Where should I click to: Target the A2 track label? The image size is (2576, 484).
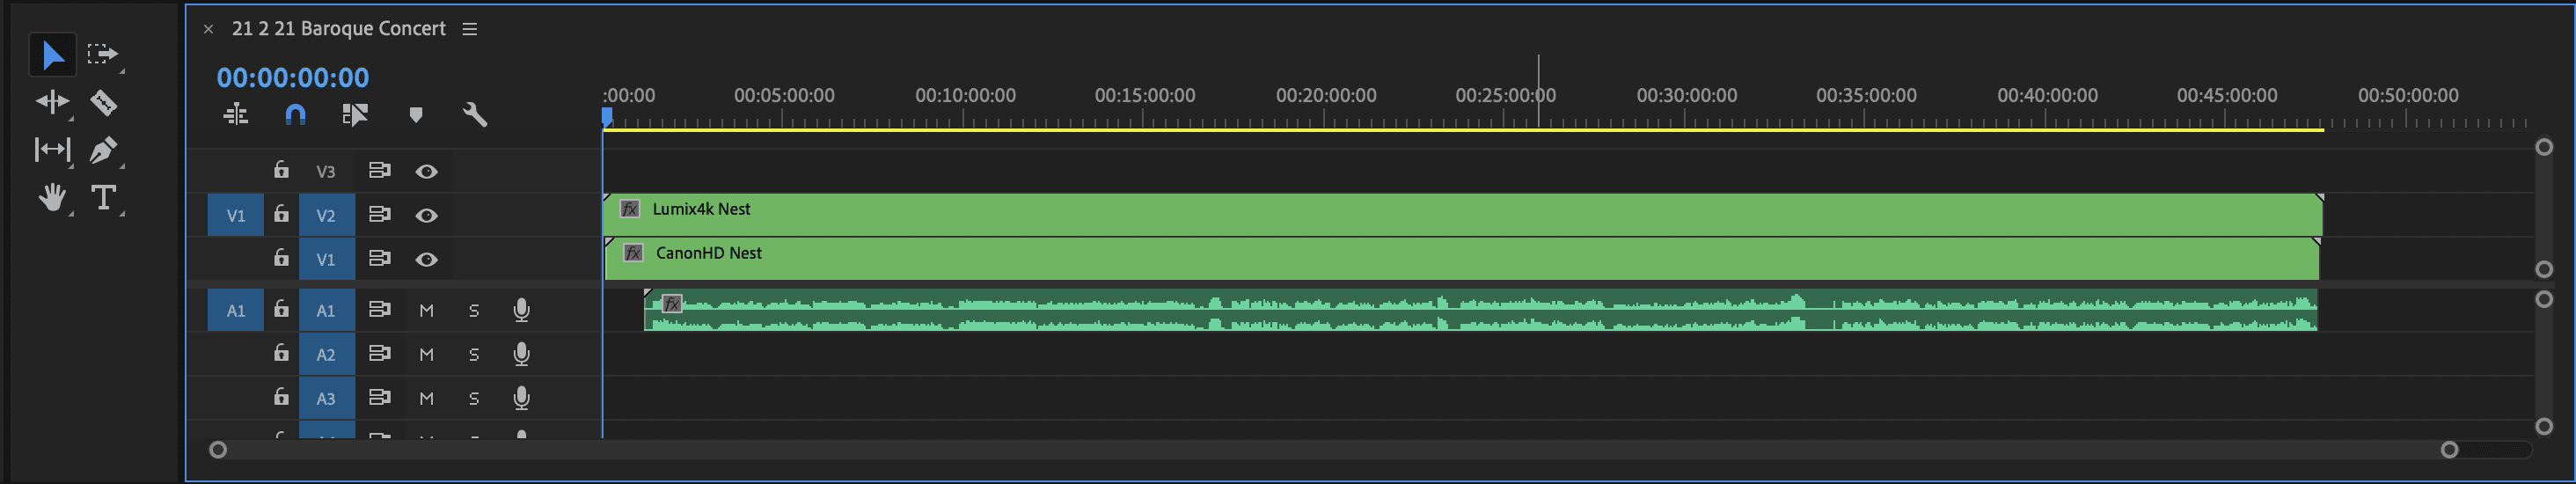pos(326,354)
